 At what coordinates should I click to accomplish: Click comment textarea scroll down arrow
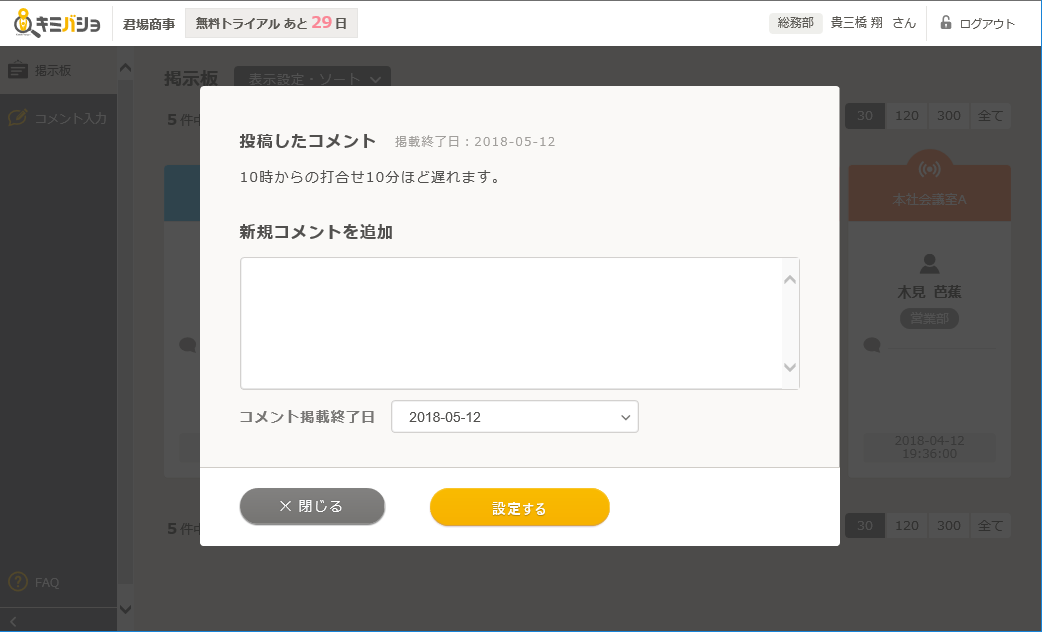[x=789, y=367]
